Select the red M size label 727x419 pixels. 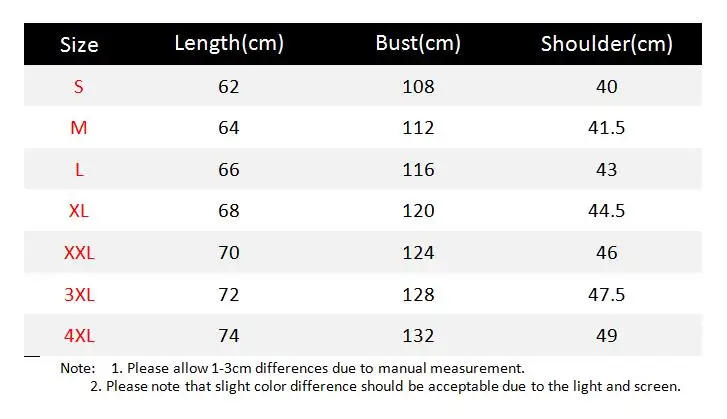tap(78, 127)
